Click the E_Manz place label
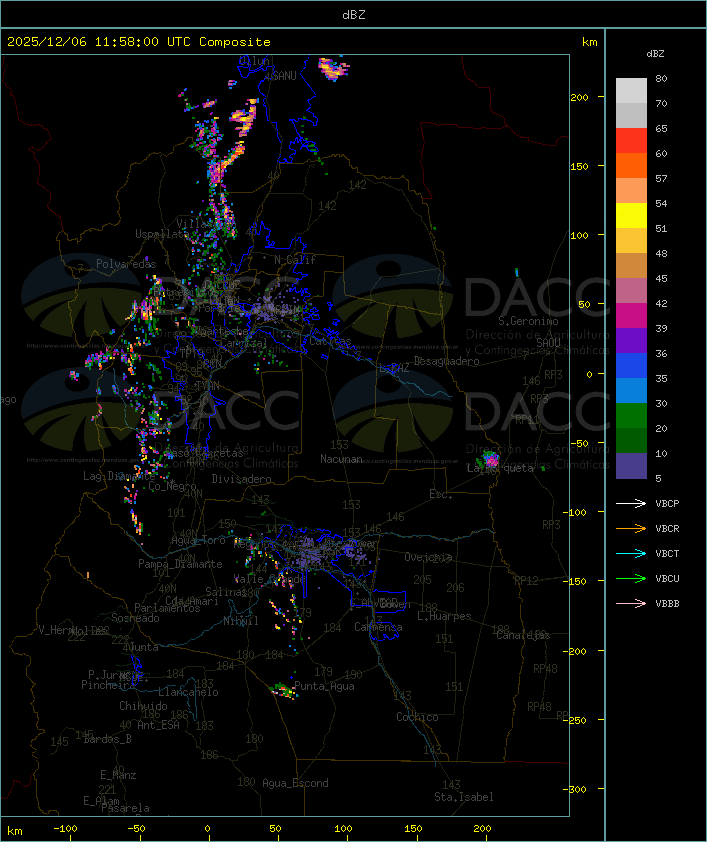The image size is (707, 842). click(x=118, y=775)
